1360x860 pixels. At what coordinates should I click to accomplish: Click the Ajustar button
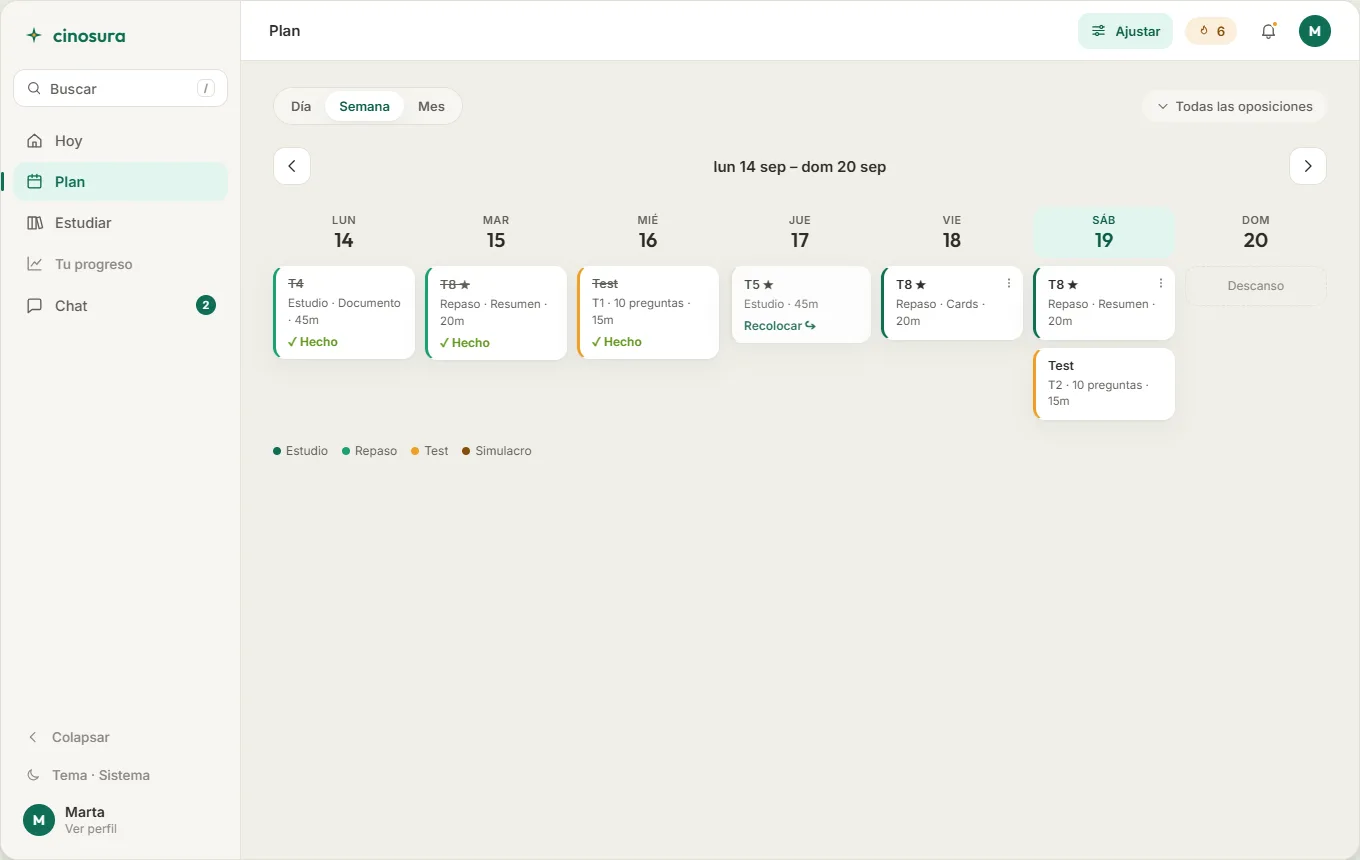point(1125,31)
